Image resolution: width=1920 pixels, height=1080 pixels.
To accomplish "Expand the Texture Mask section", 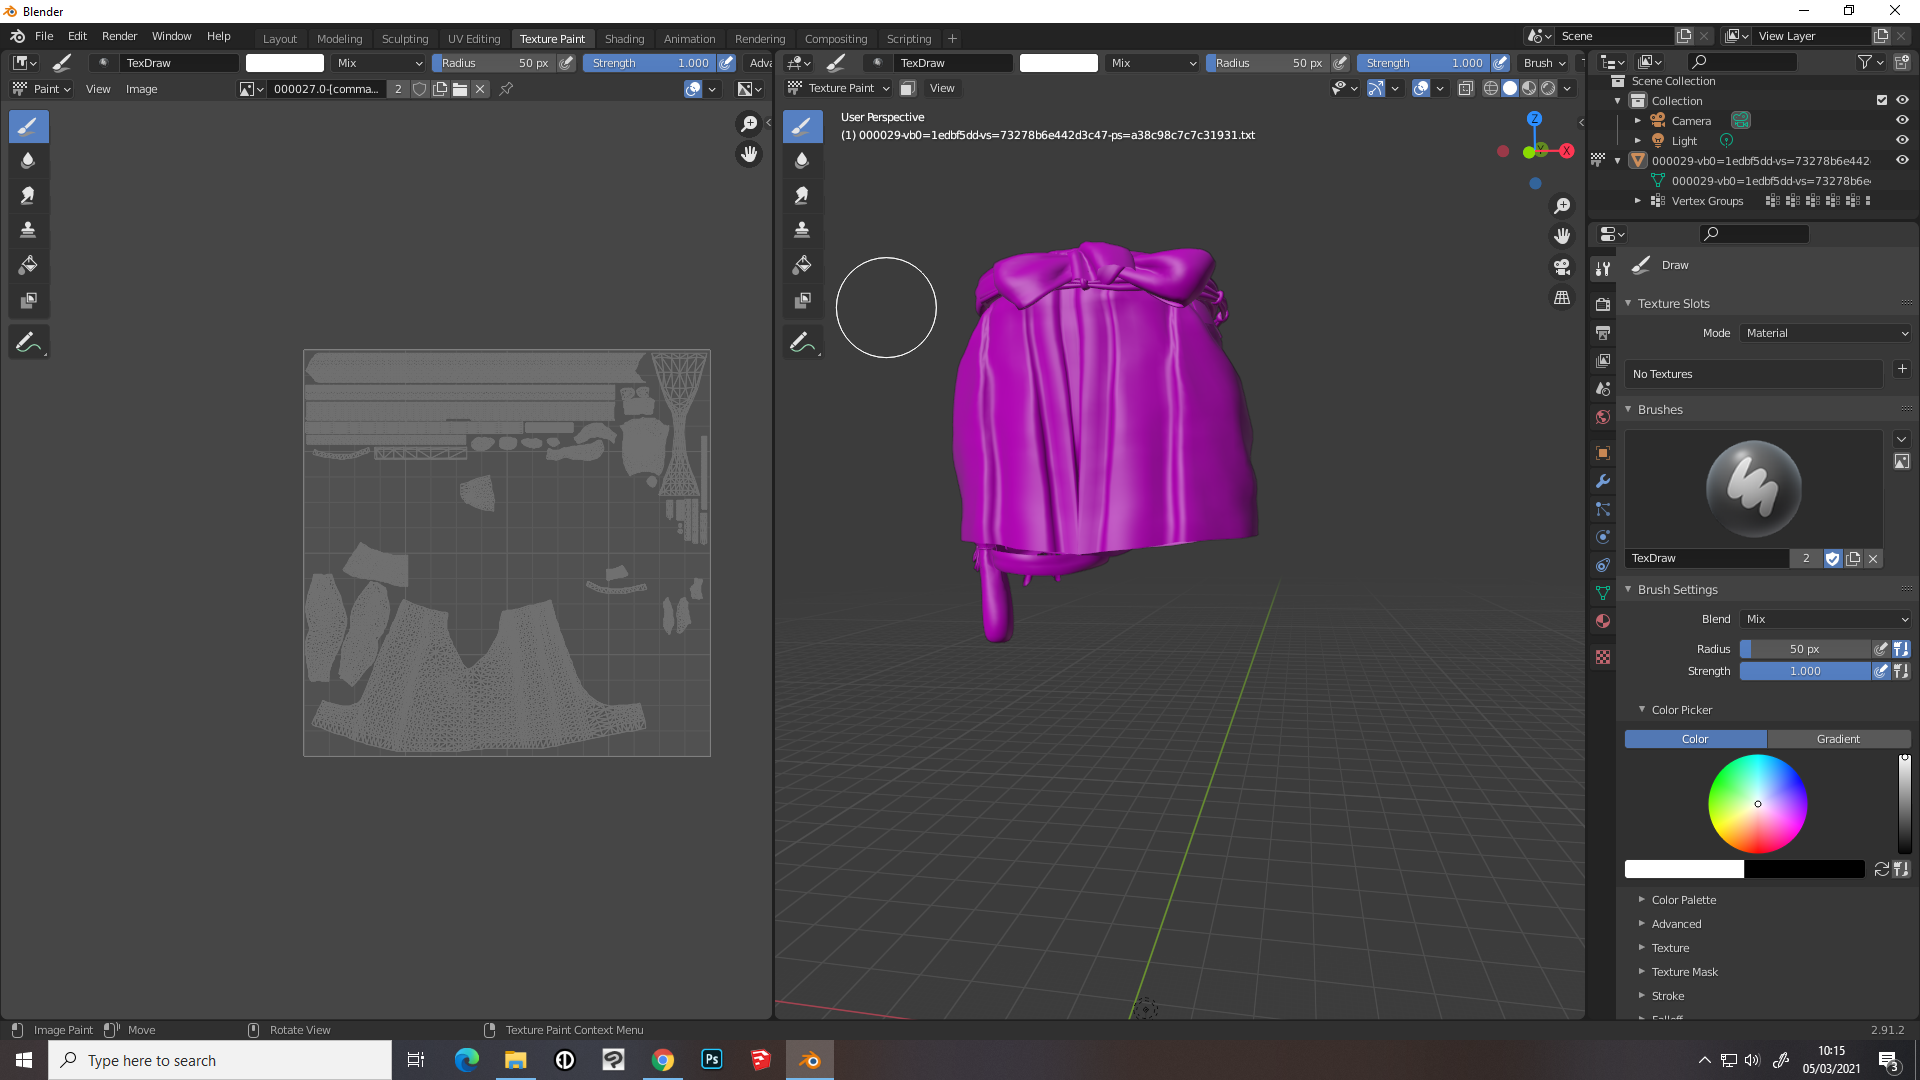I will click(1685, 972).
